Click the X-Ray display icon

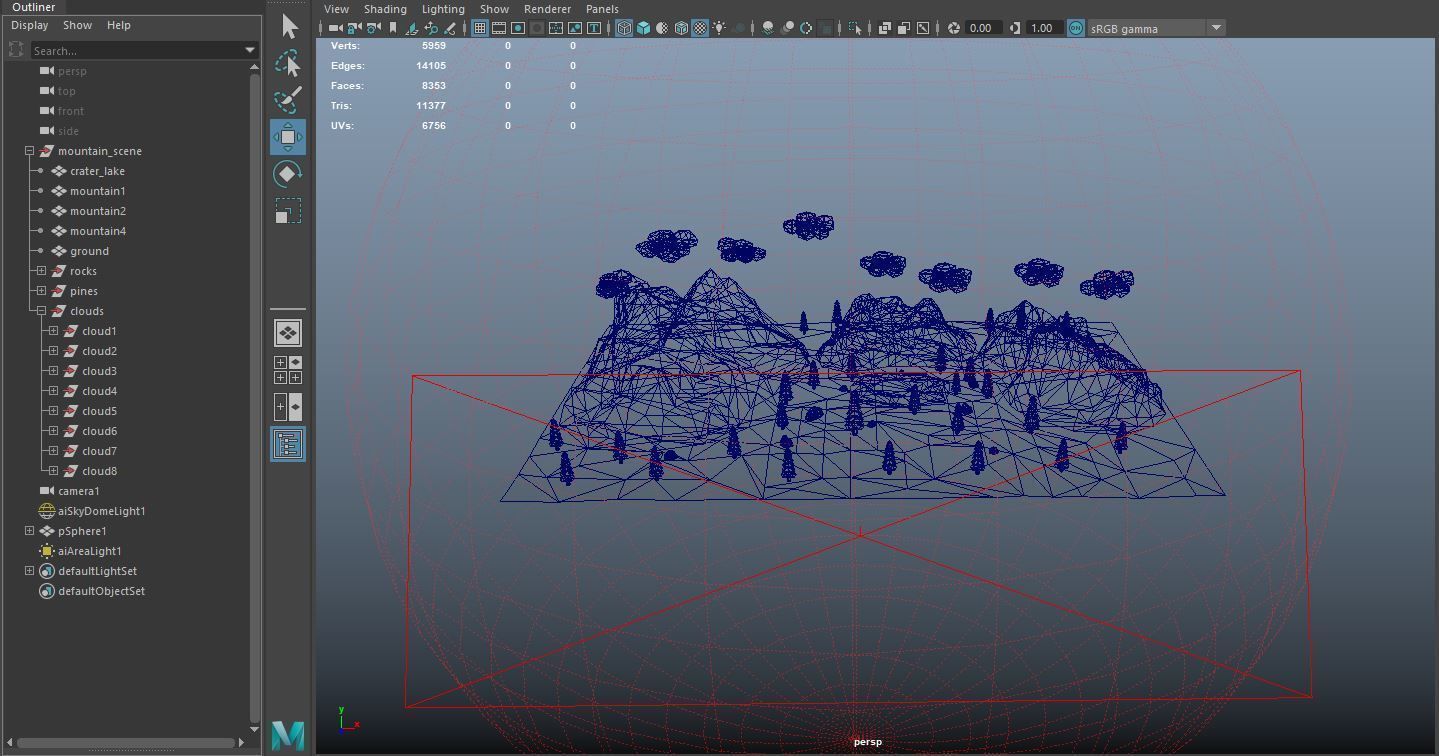[885, 28]
